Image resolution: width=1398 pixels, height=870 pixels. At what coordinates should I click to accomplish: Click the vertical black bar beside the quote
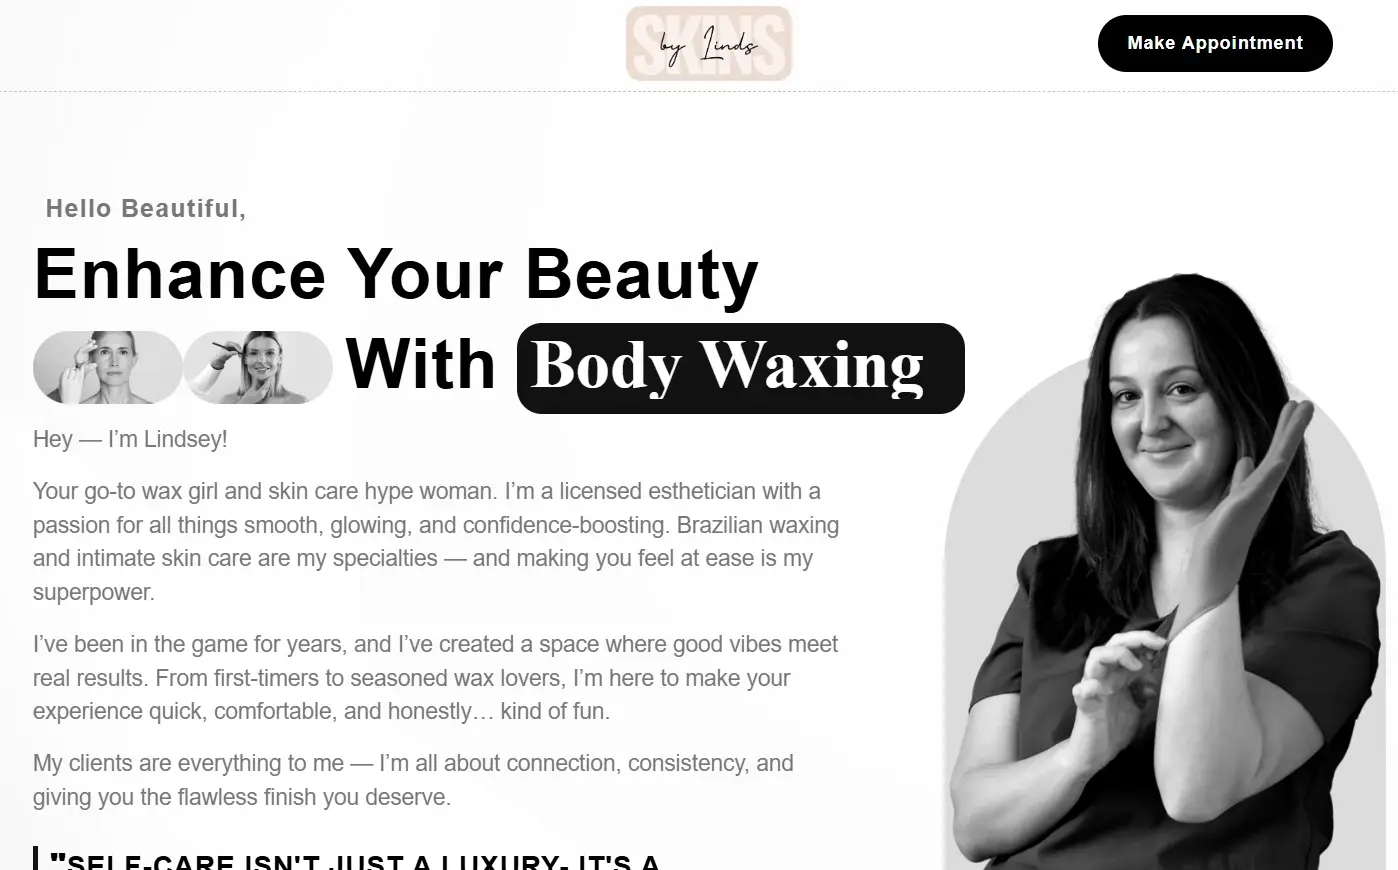click(36, 858)
